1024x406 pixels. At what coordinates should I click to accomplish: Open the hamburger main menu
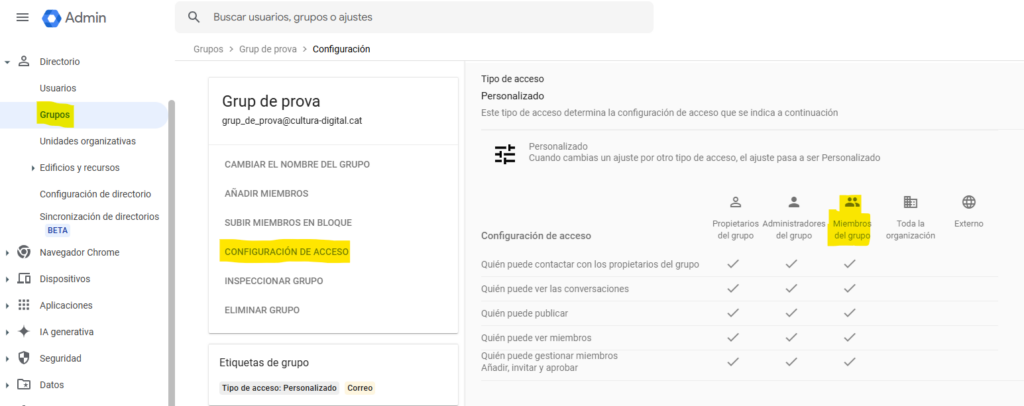coord(22,18)
